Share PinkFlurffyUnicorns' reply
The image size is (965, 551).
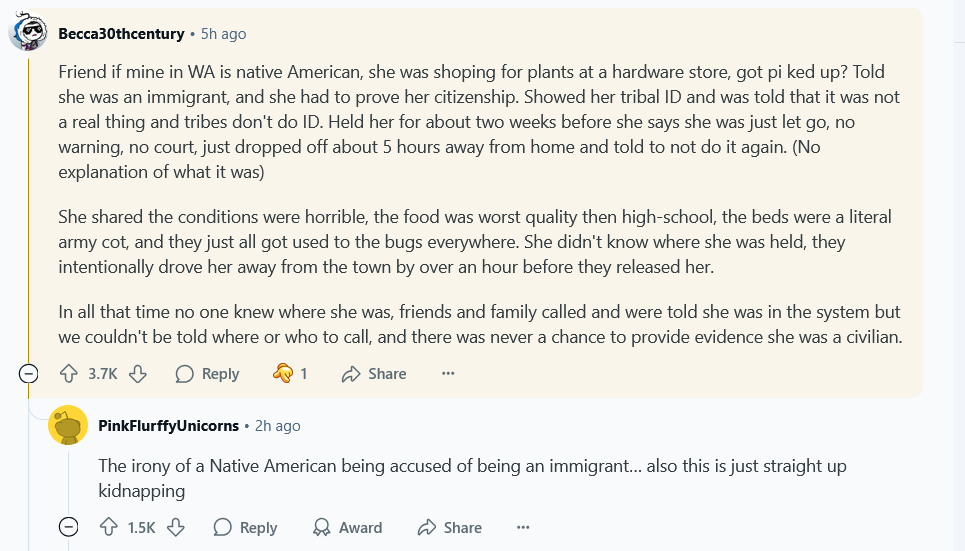[449, 527]
